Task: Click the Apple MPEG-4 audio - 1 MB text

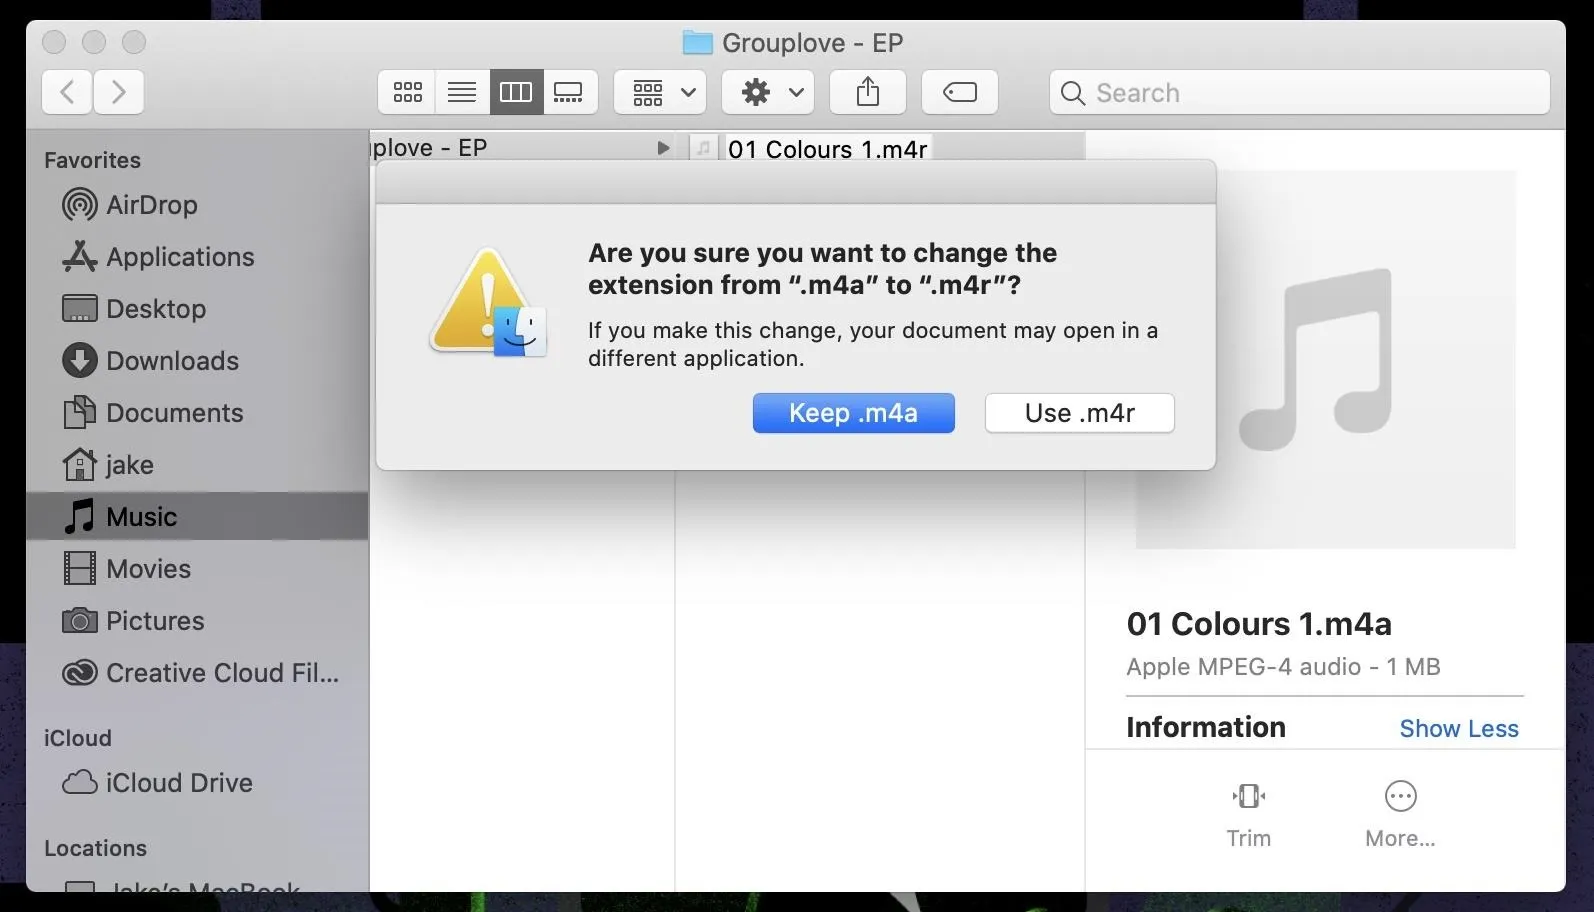Action: point(1283,667)
